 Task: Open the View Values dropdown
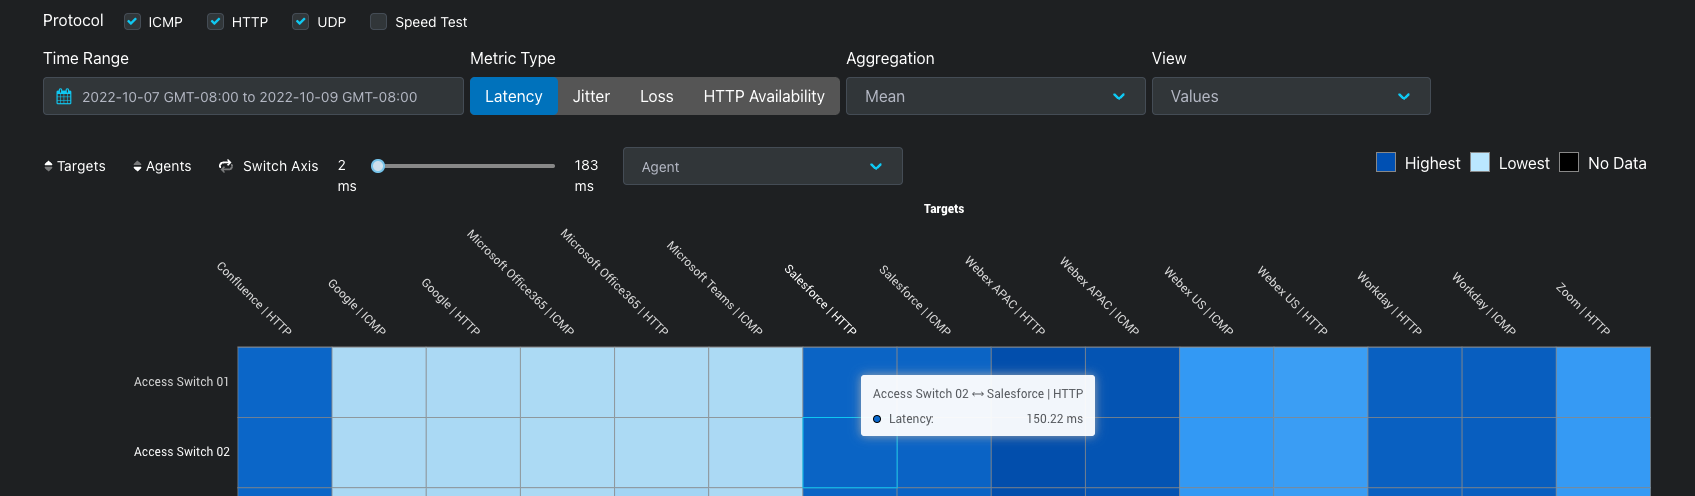point(1291,96)
